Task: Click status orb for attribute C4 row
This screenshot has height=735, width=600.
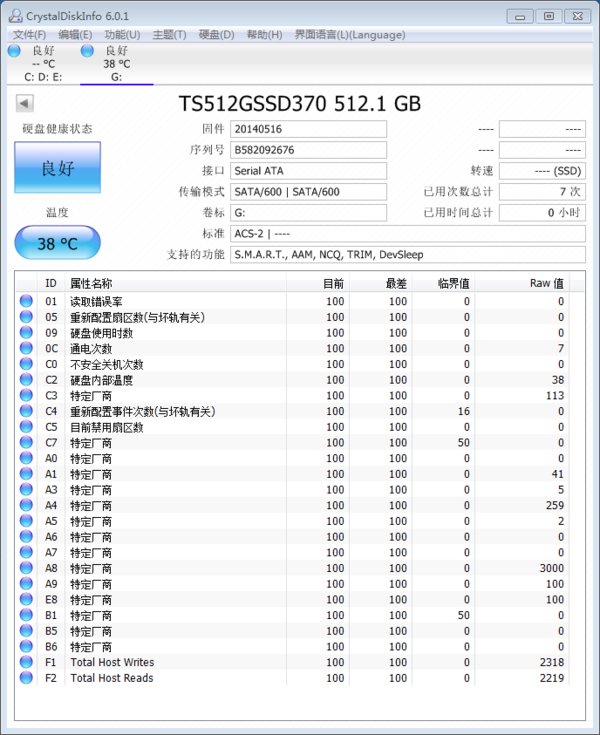Action: click(x=26, y=411)
